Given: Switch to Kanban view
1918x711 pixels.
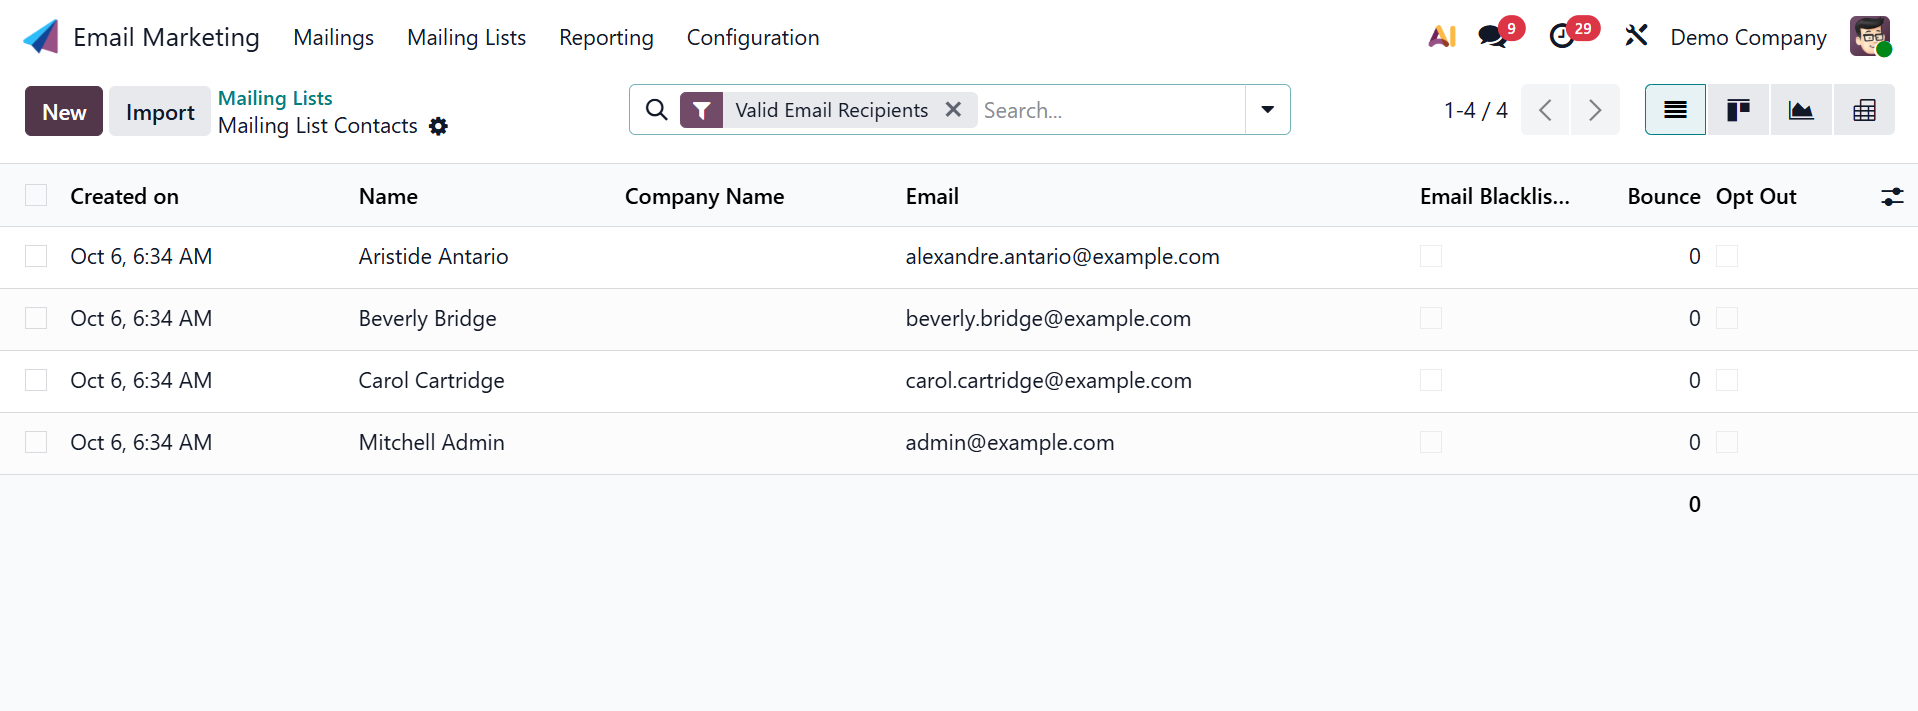Looking at the screenshot, I should 1738,110.
